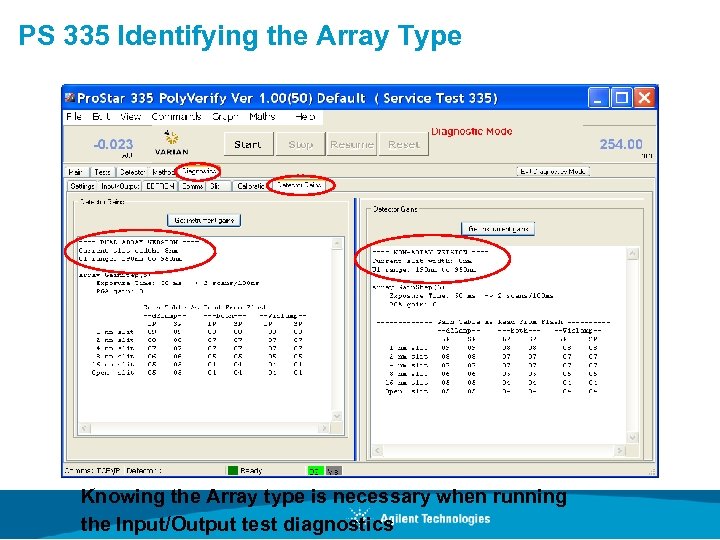This screenshot has height=540, width=720.
Task: Select the Detector Gains sub-tab
Action: [x=300, y=185]
